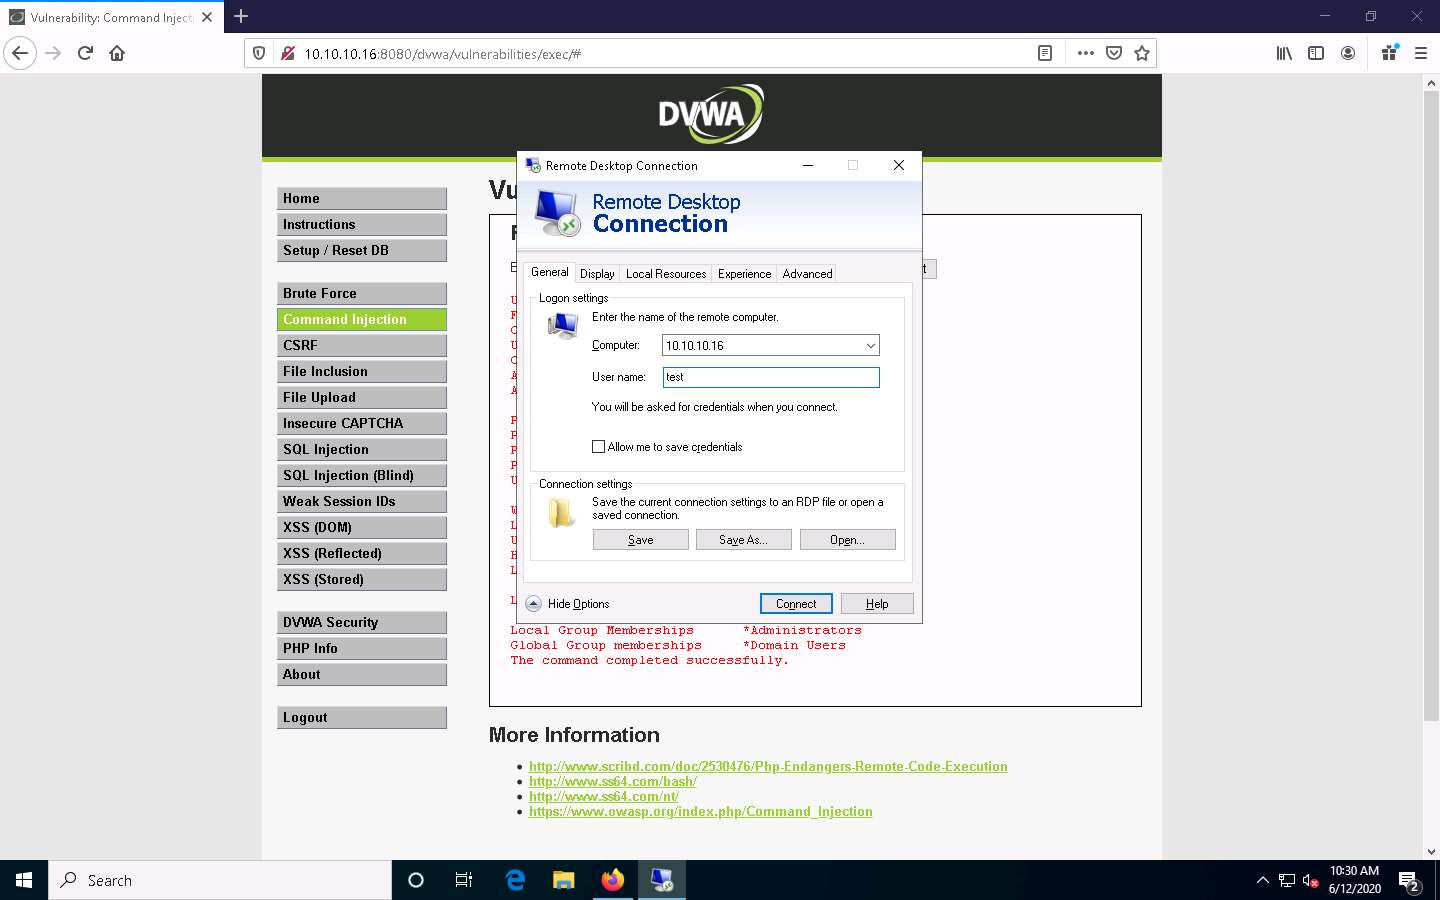Open the Firefox Library icon
The image size is (1440, 900).
[1284, 52]
